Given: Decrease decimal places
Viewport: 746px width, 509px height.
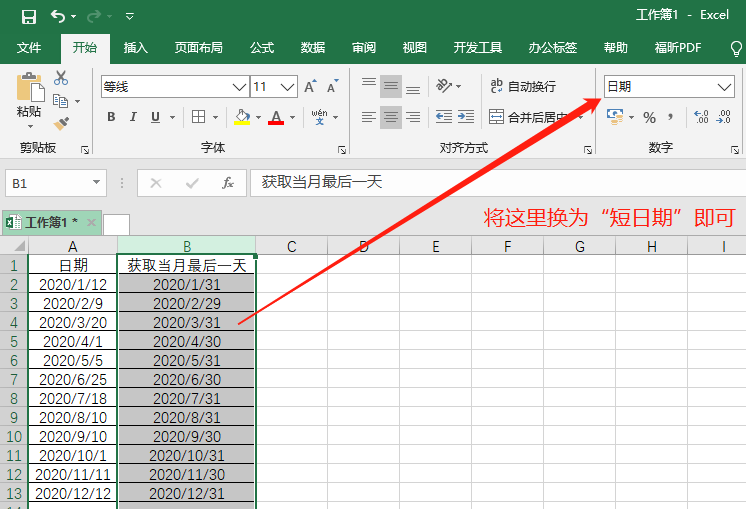Looking at the screenshot, I should click(x=724, y=117).
